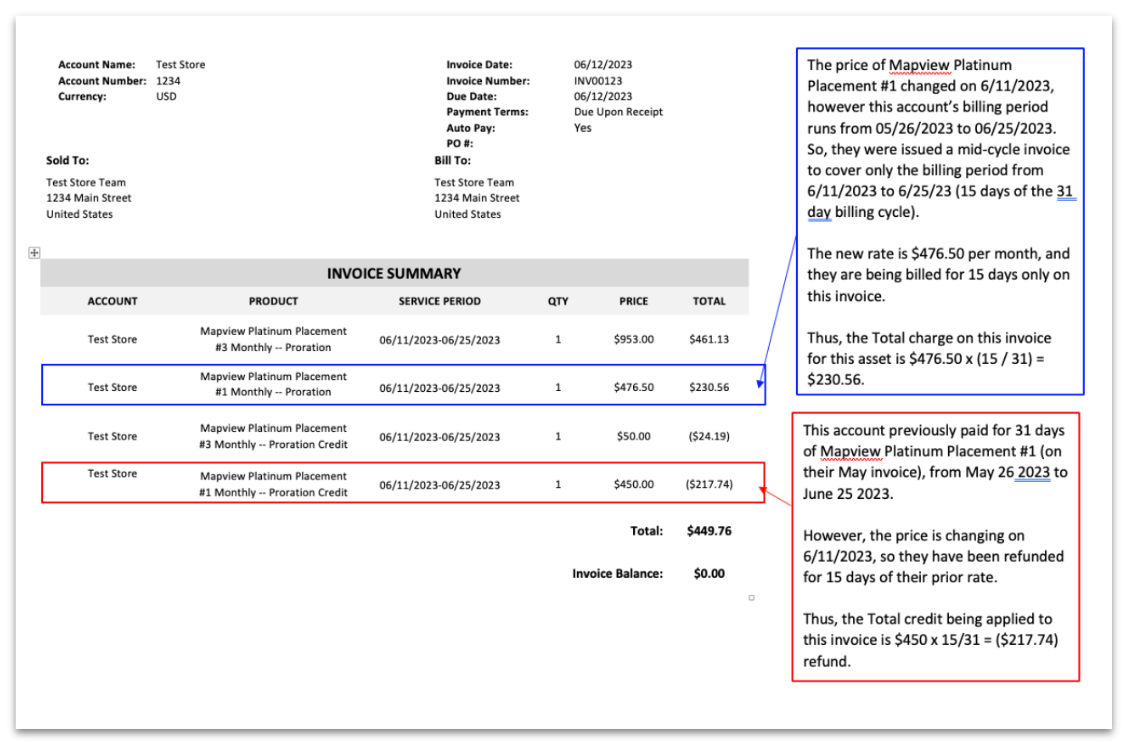Click the '$476.50' cell in the PRICE column
The height and width of the screenshot is (743, 1132).
(x=634, y=388)
